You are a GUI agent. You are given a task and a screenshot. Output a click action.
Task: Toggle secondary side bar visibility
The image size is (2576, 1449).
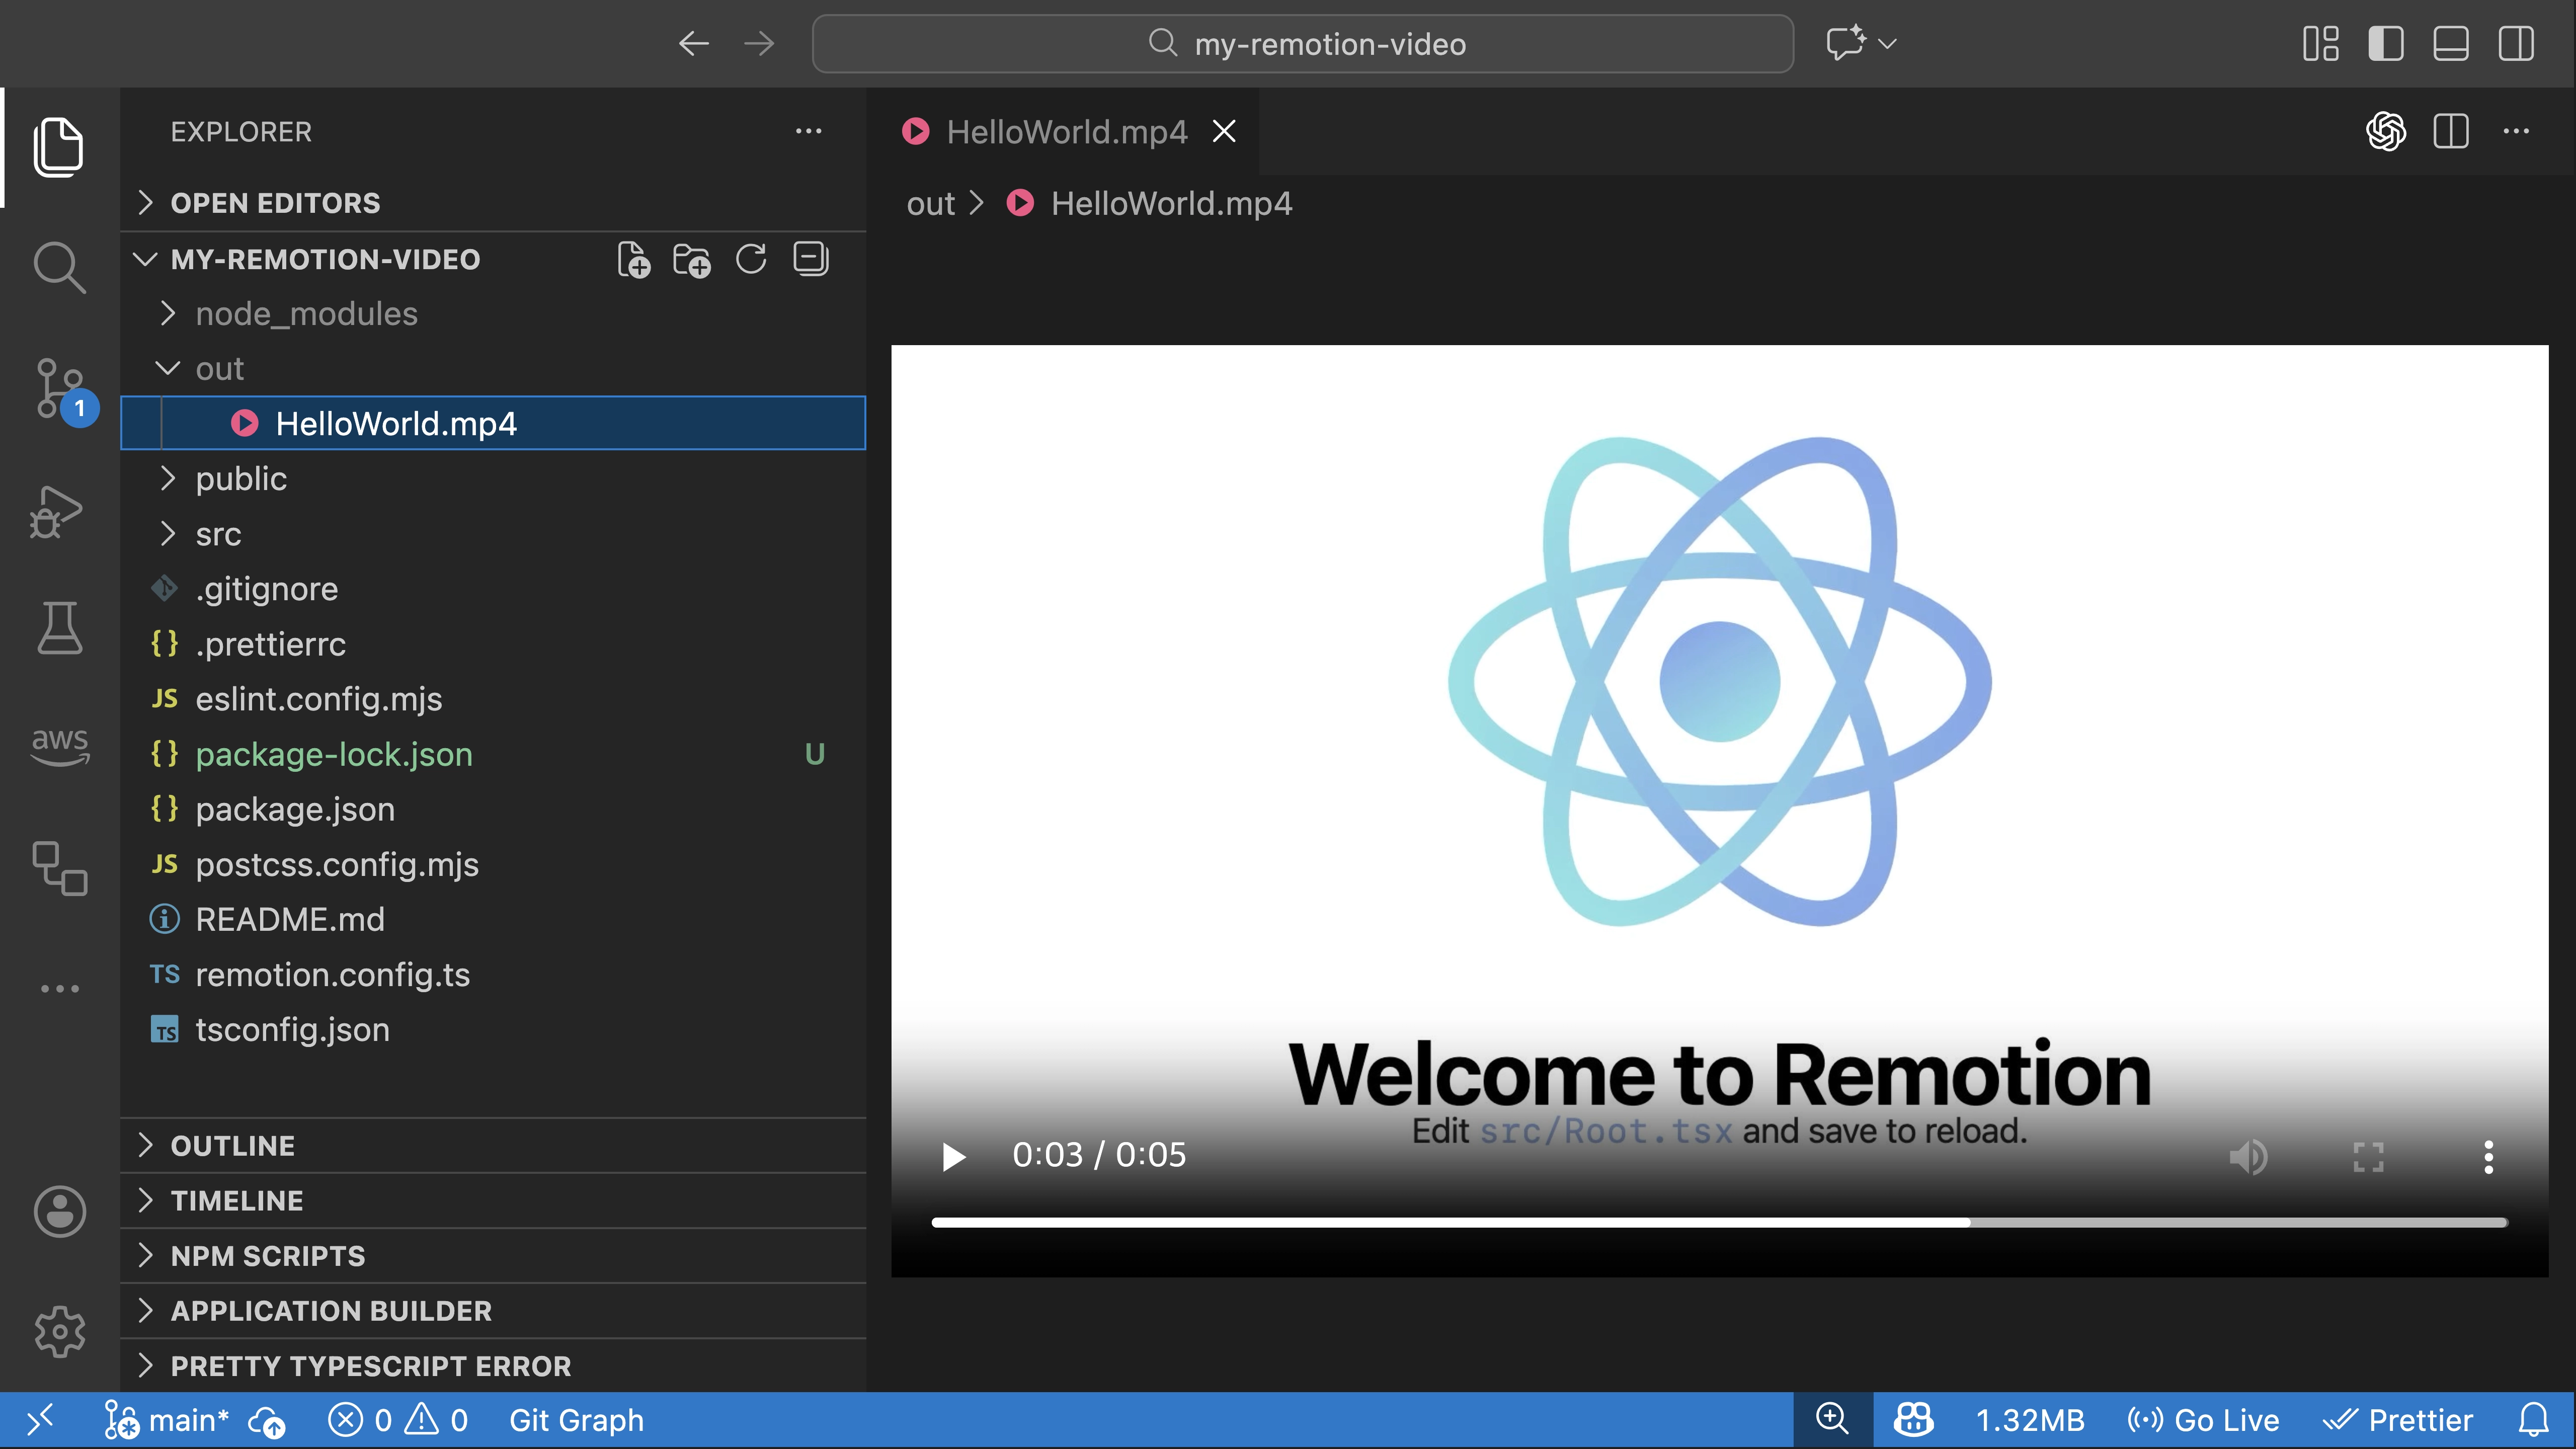tap(2516, 43)
